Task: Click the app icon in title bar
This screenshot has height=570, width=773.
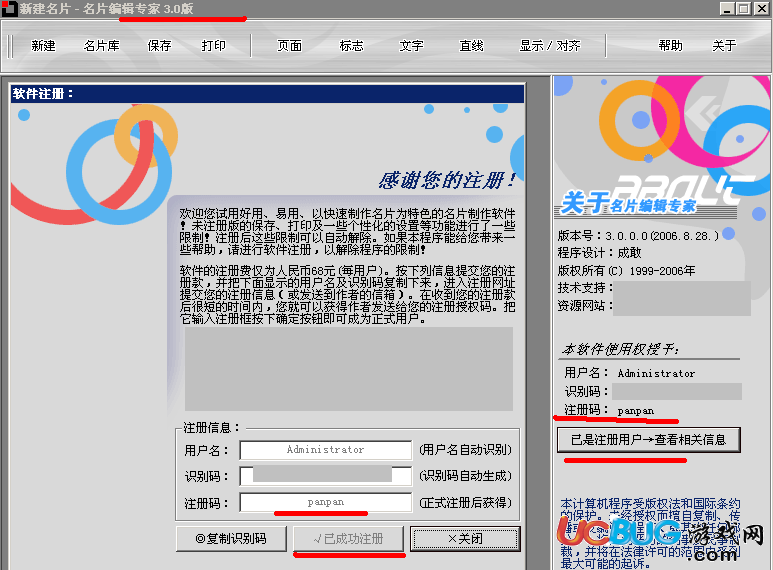Action: pyautogui.click(x=9, y=8)
